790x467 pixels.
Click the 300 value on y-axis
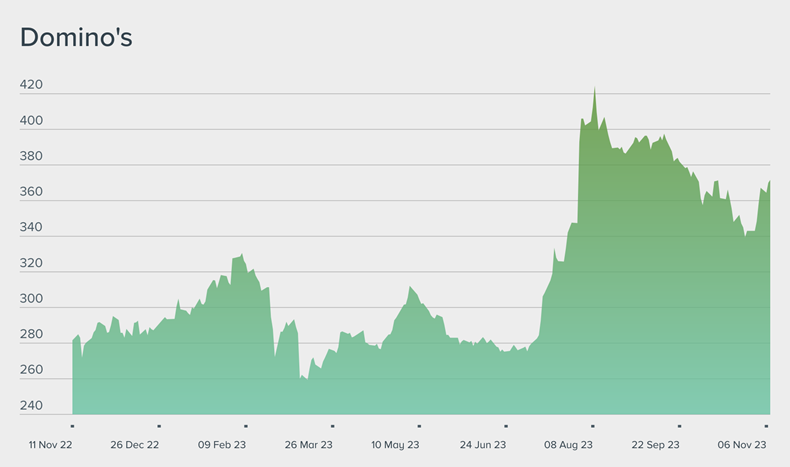click(x=31, y=300)
